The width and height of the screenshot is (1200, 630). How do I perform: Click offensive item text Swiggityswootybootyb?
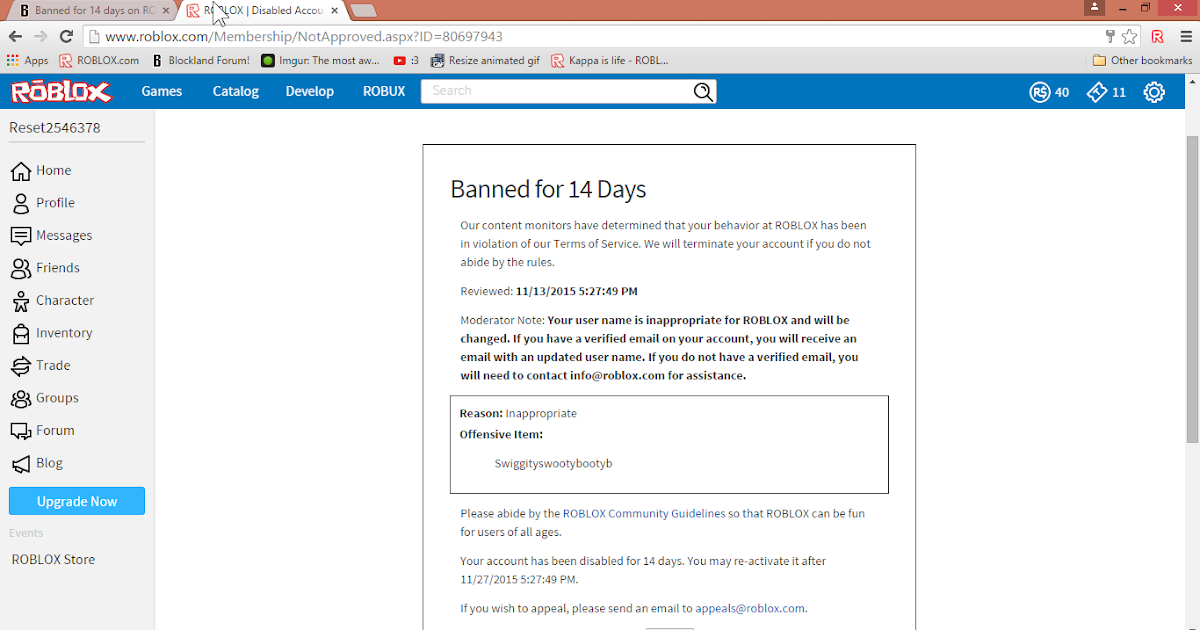(x=553, y=464)
